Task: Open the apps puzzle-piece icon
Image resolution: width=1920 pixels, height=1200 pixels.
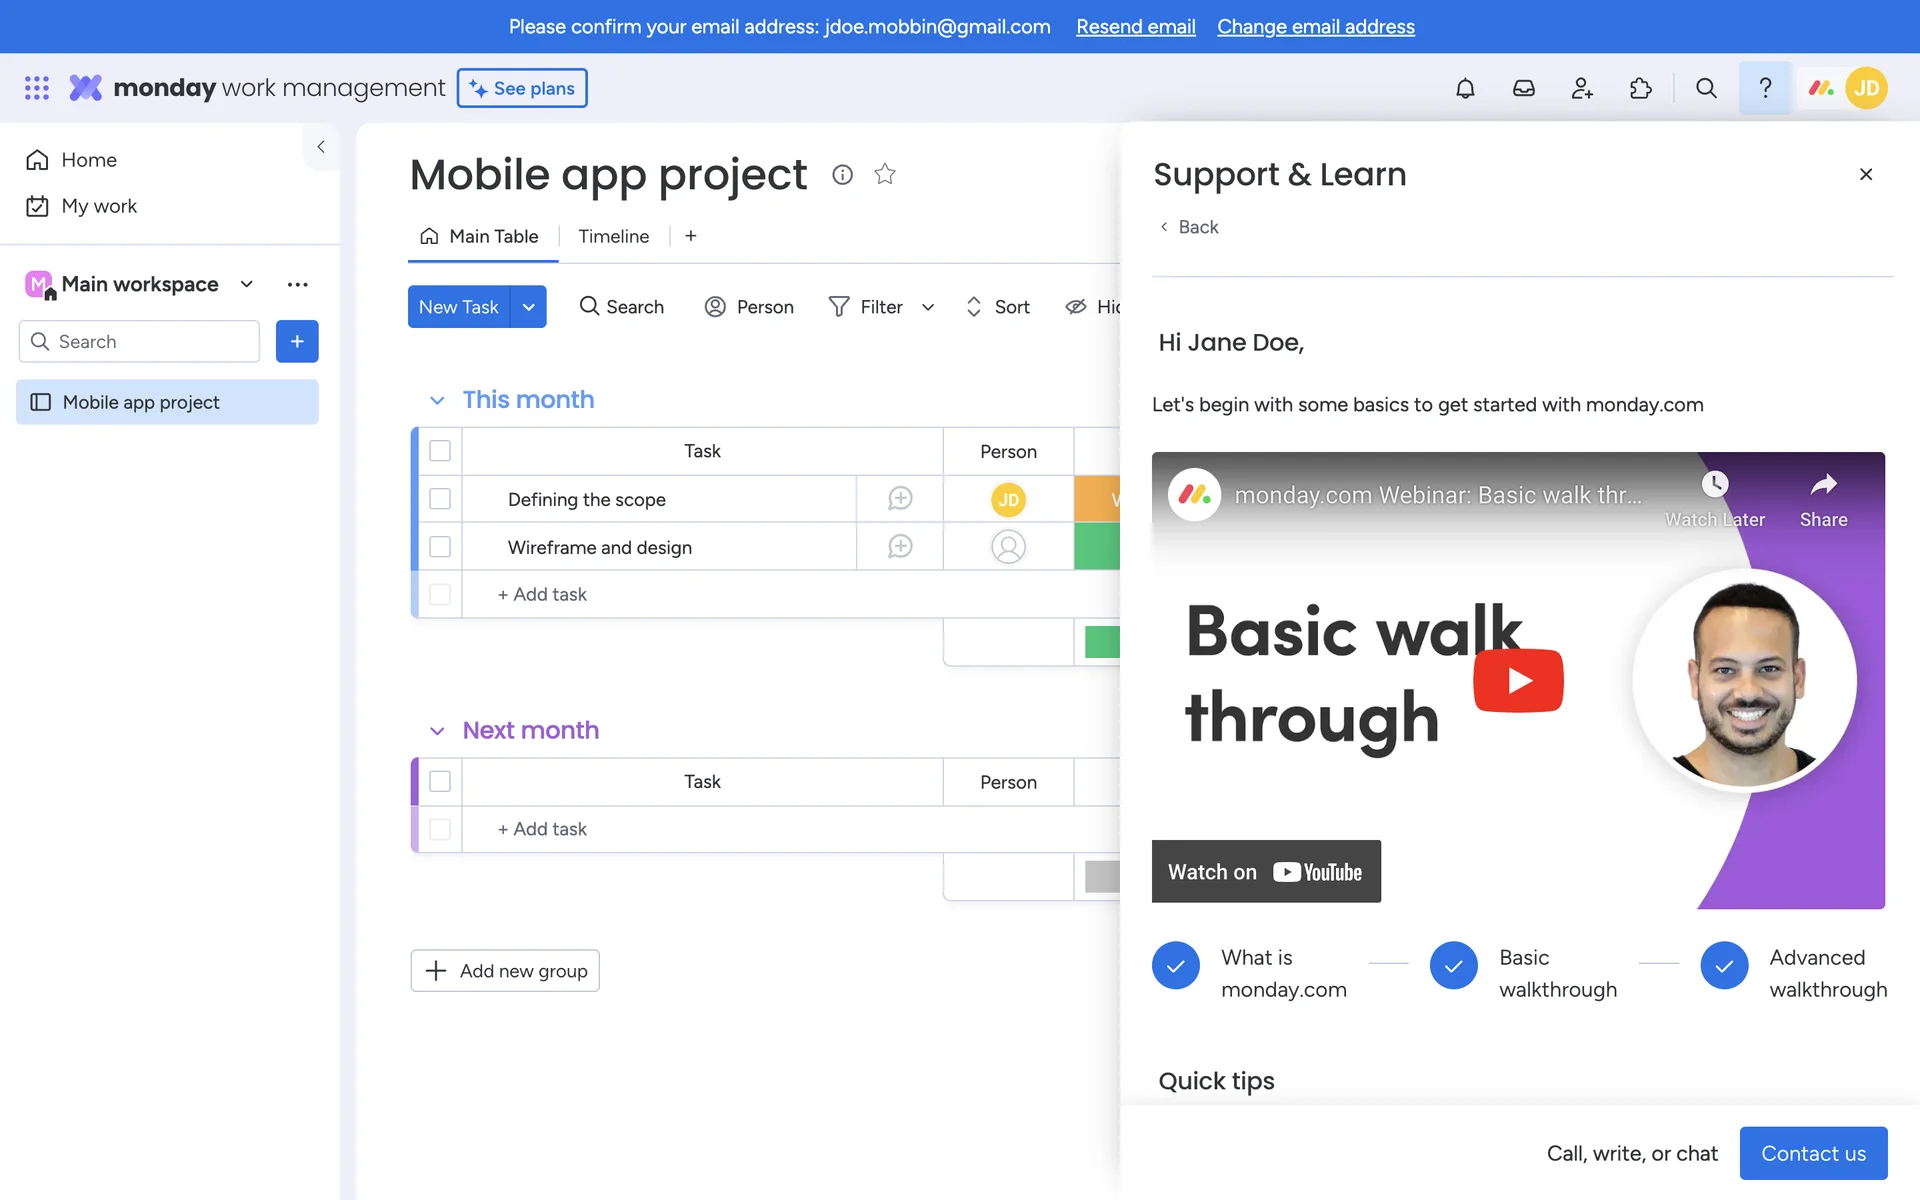Action: (1640, 88)
